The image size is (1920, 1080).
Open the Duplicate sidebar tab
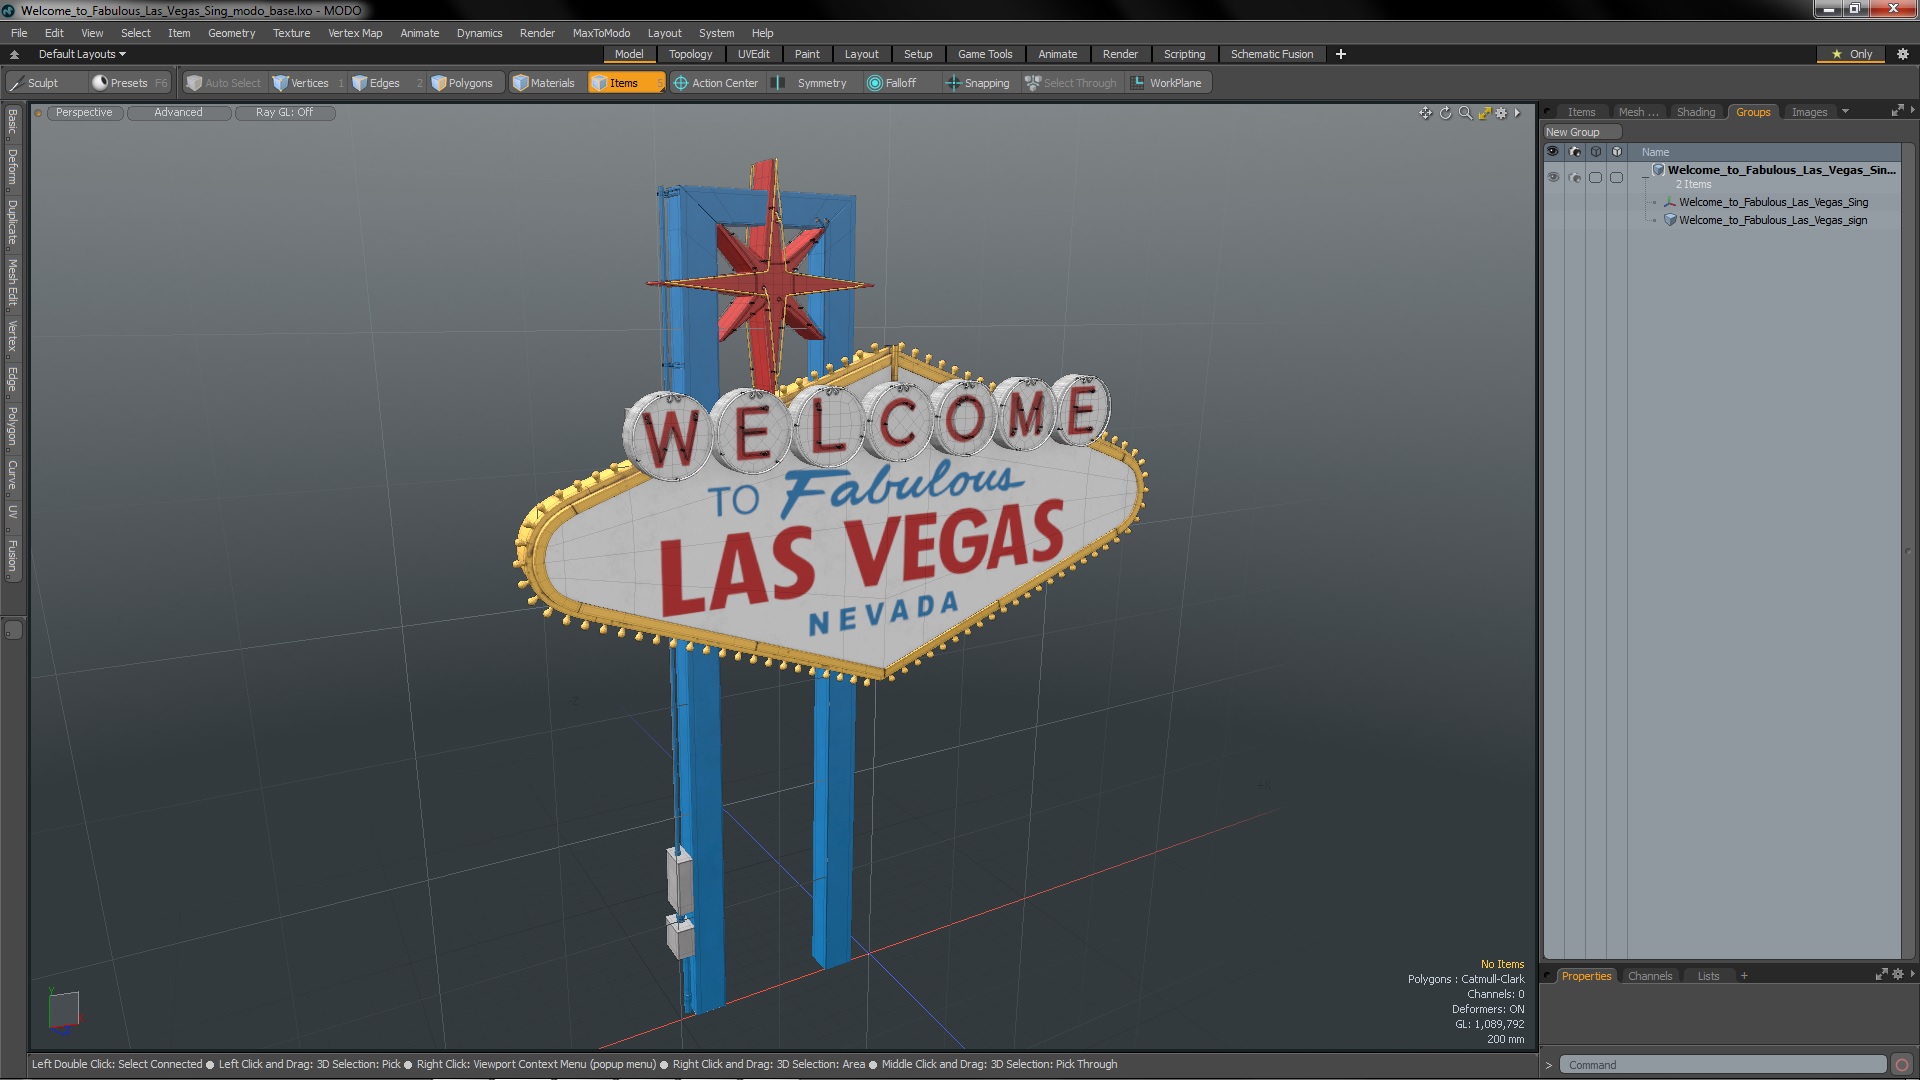point(13,222)
